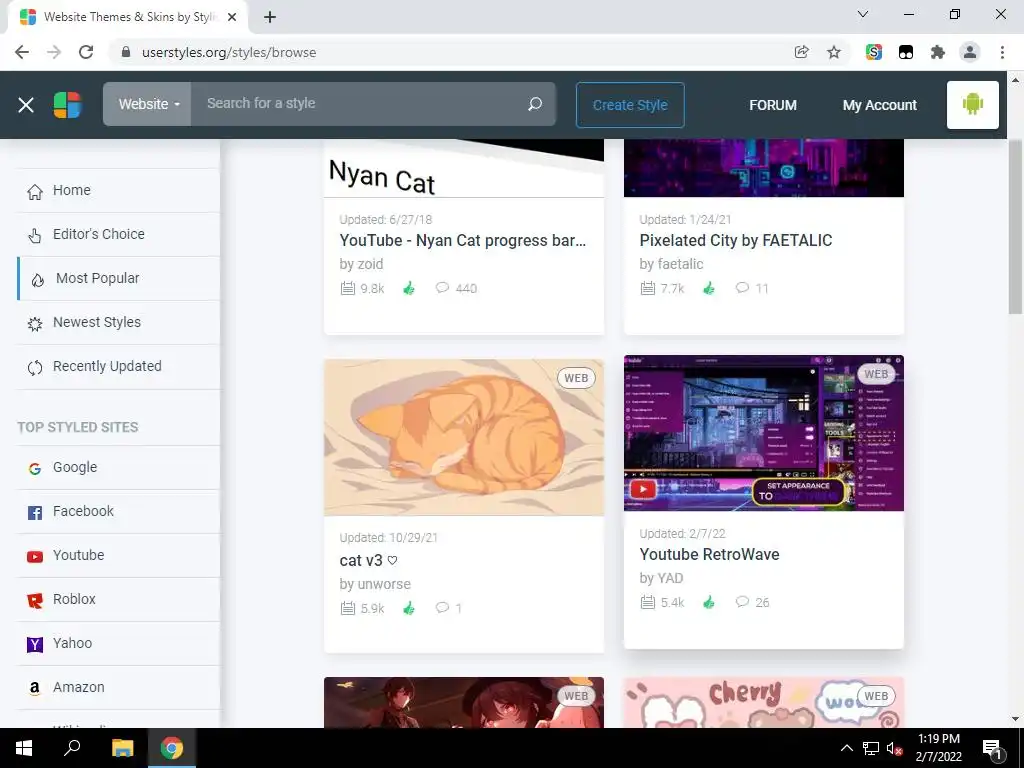Open taskbar search

pyautogui.click(x=72, y=748)
